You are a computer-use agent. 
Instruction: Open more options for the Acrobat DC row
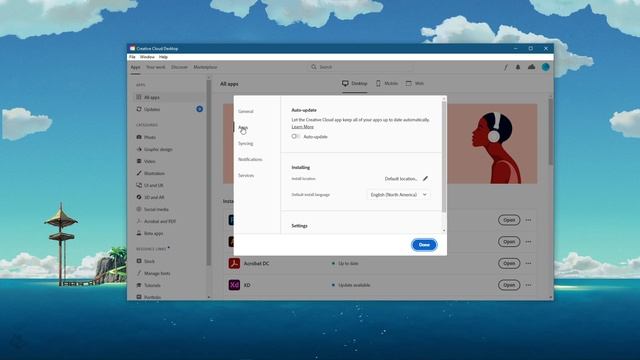click(528, 263)
